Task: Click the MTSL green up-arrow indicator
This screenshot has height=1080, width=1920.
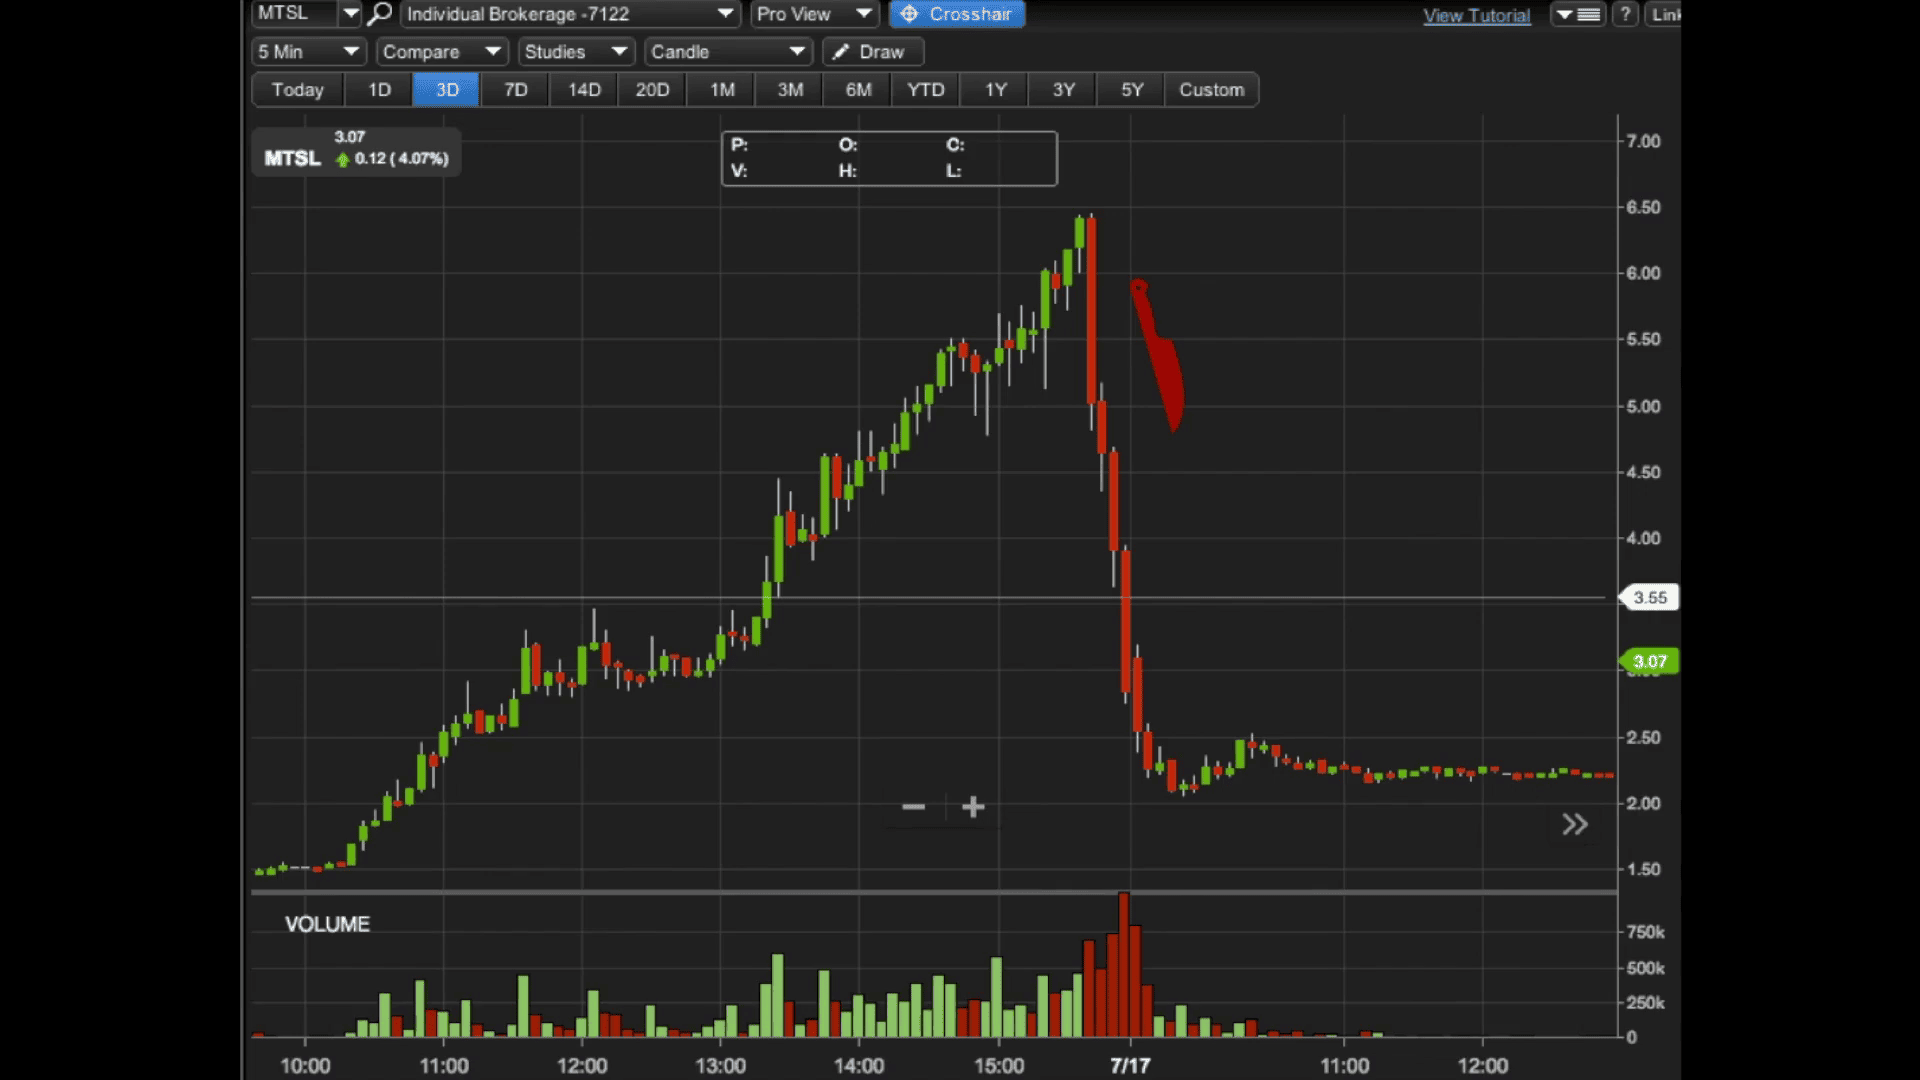Action: tap(343, 159)
